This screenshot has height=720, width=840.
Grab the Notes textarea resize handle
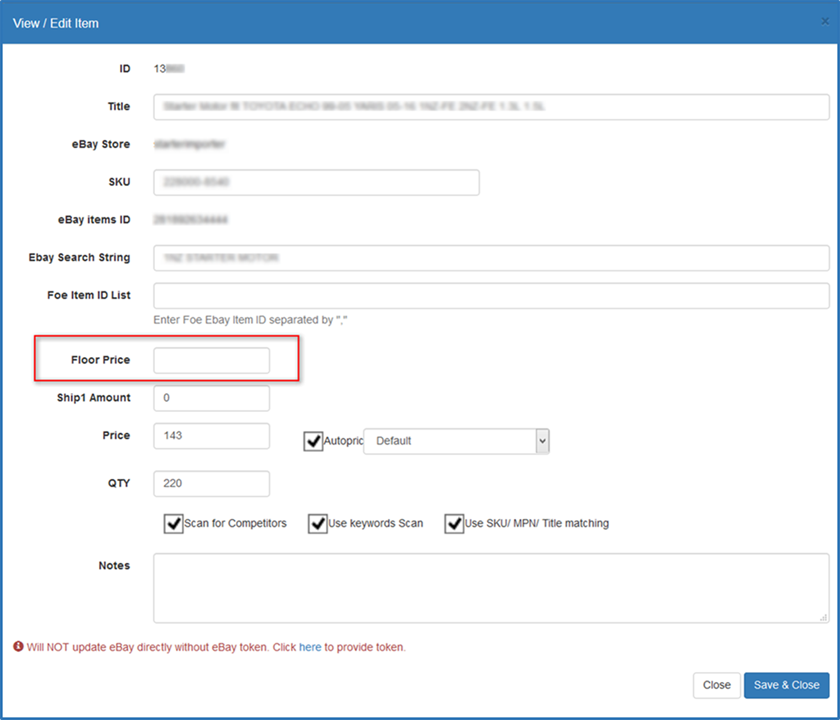824,618
